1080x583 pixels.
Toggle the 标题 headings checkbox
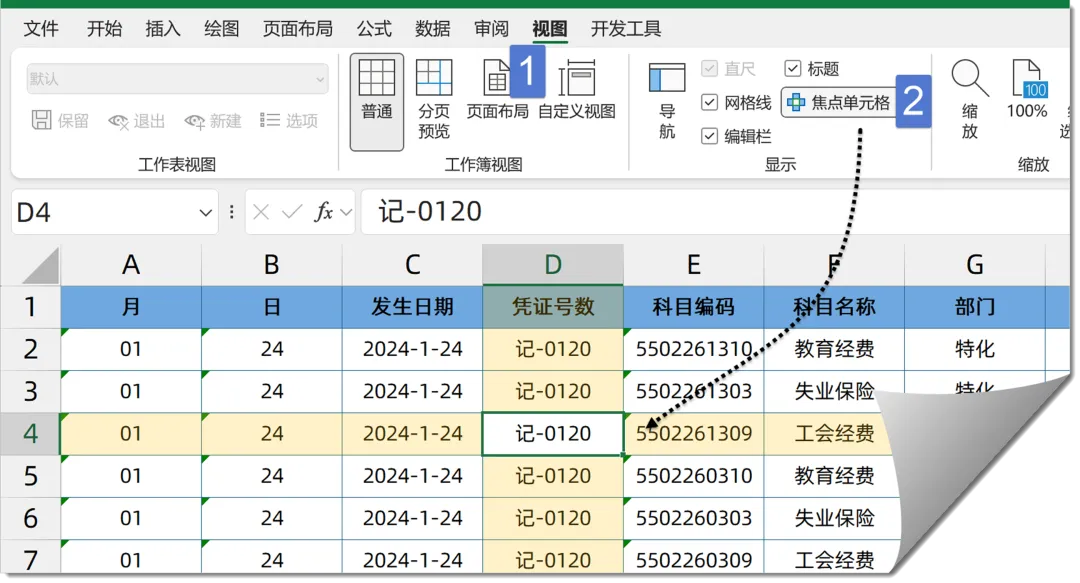(x=793, y=68)
